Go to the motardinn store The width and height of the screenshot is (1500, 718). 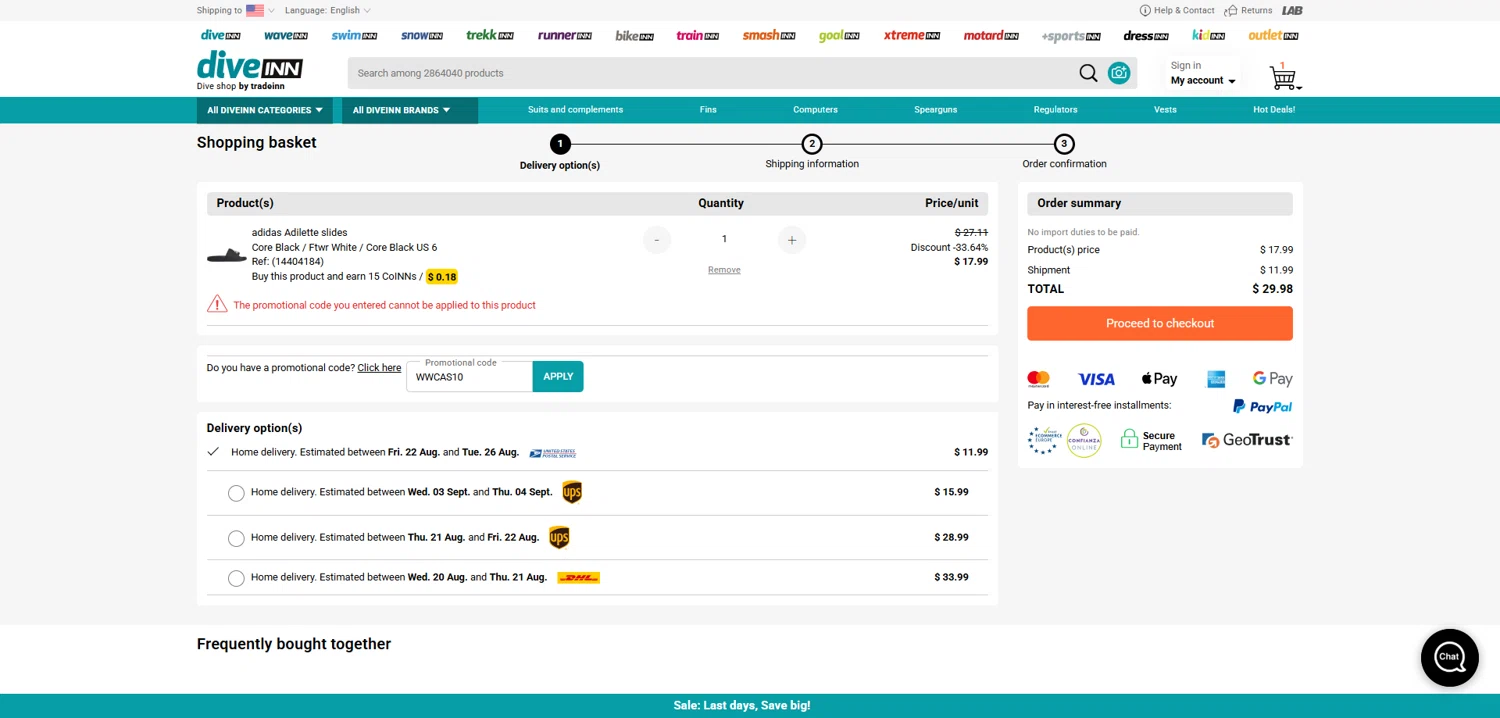click(x=990, y=35)
